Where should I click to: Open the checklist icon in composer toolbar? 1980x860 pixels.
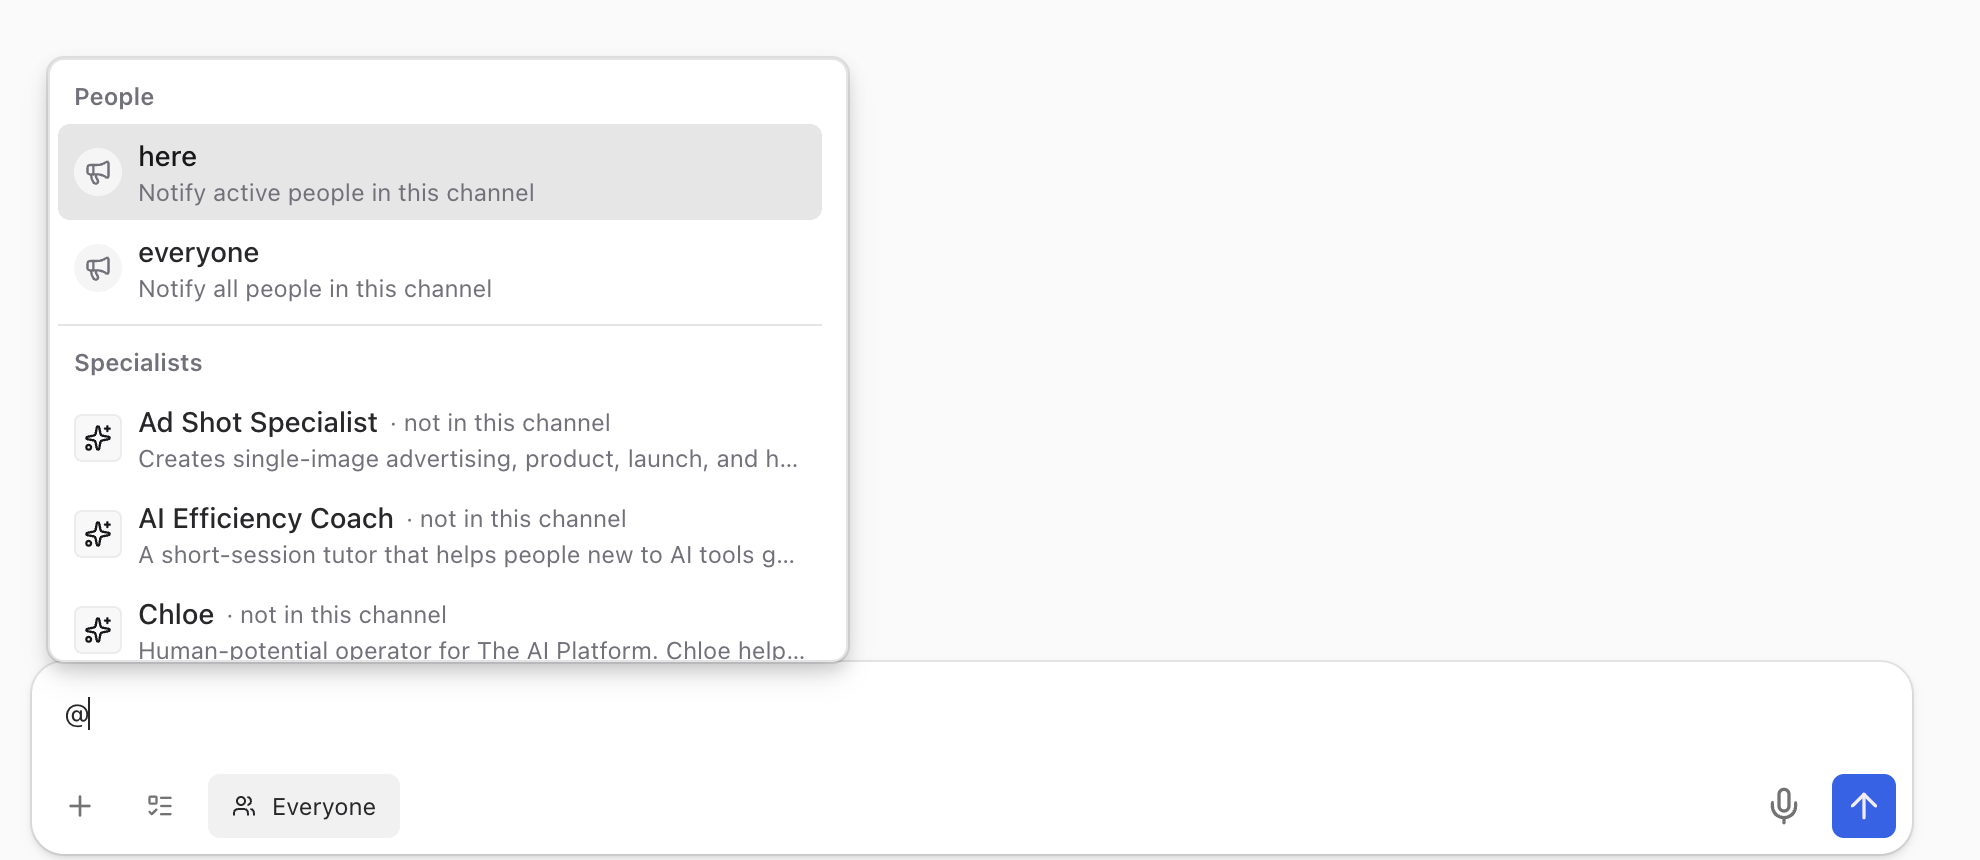(x=160, y=806)
